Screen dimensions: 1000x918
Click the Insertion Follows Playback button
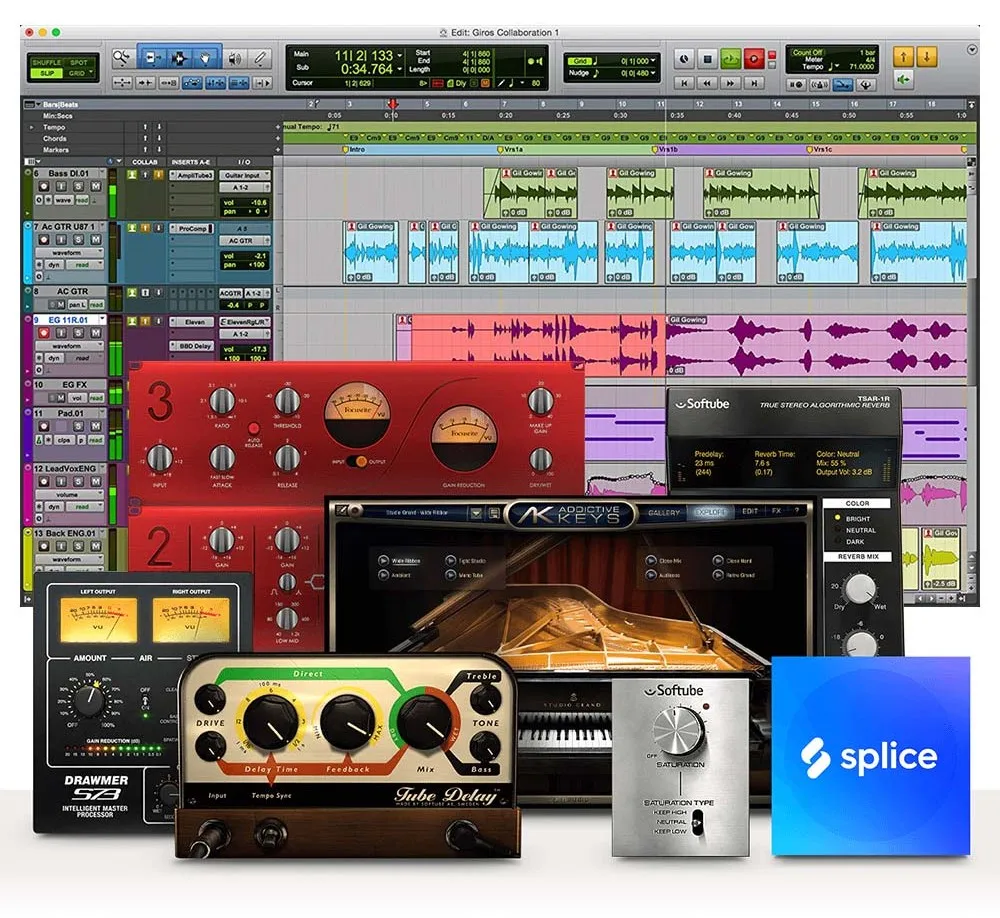click(x=262, y=83)
